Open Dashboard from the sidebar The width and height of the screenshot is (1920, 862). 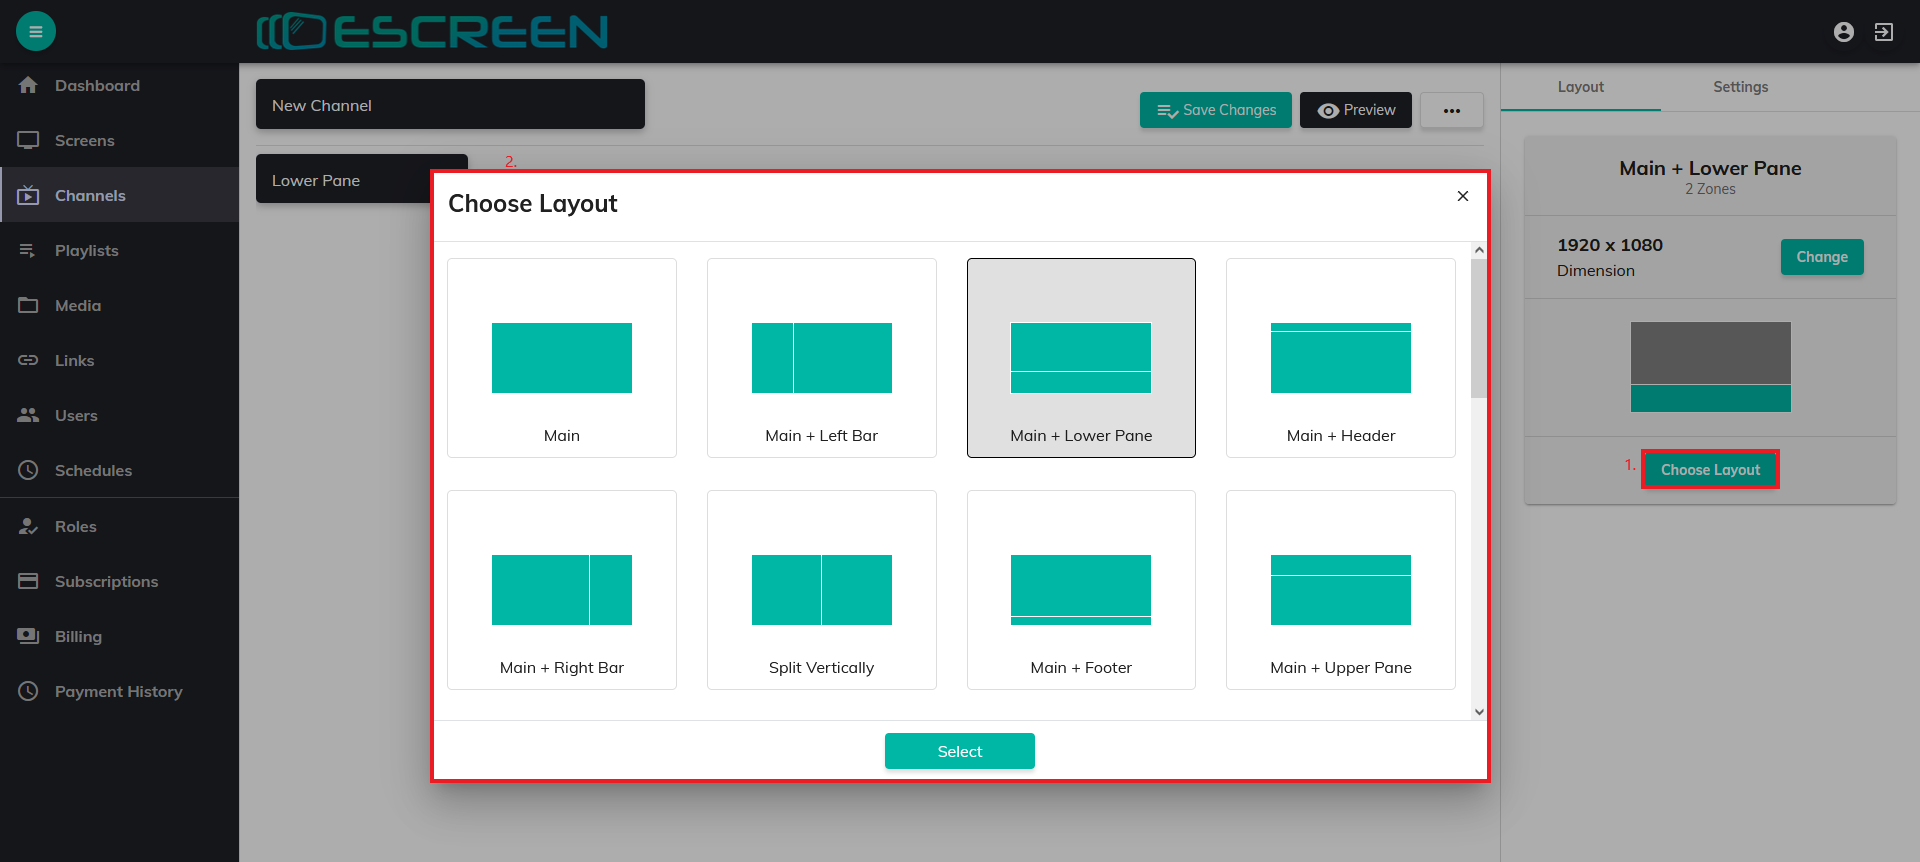(x=97, y=86)
